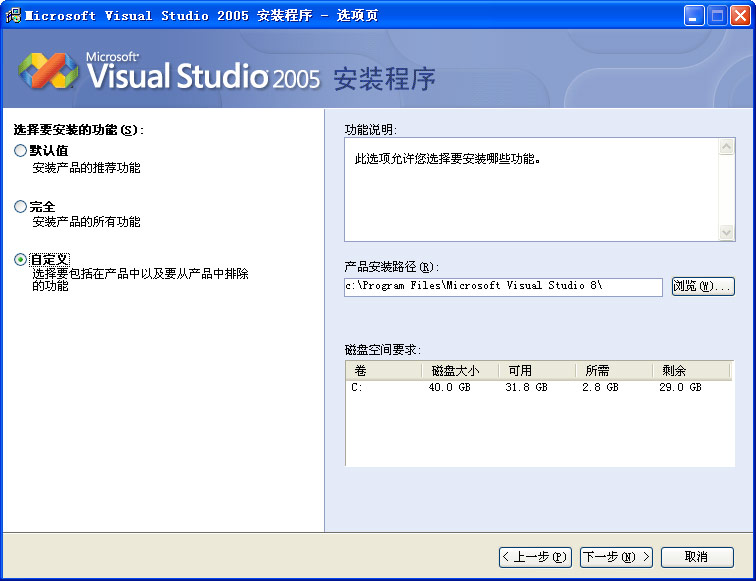Image resolution: width=756 pixels, height=581 pixels.
Task: Click the 安装产品的推荐功能 description
Action: coord(86,168)
